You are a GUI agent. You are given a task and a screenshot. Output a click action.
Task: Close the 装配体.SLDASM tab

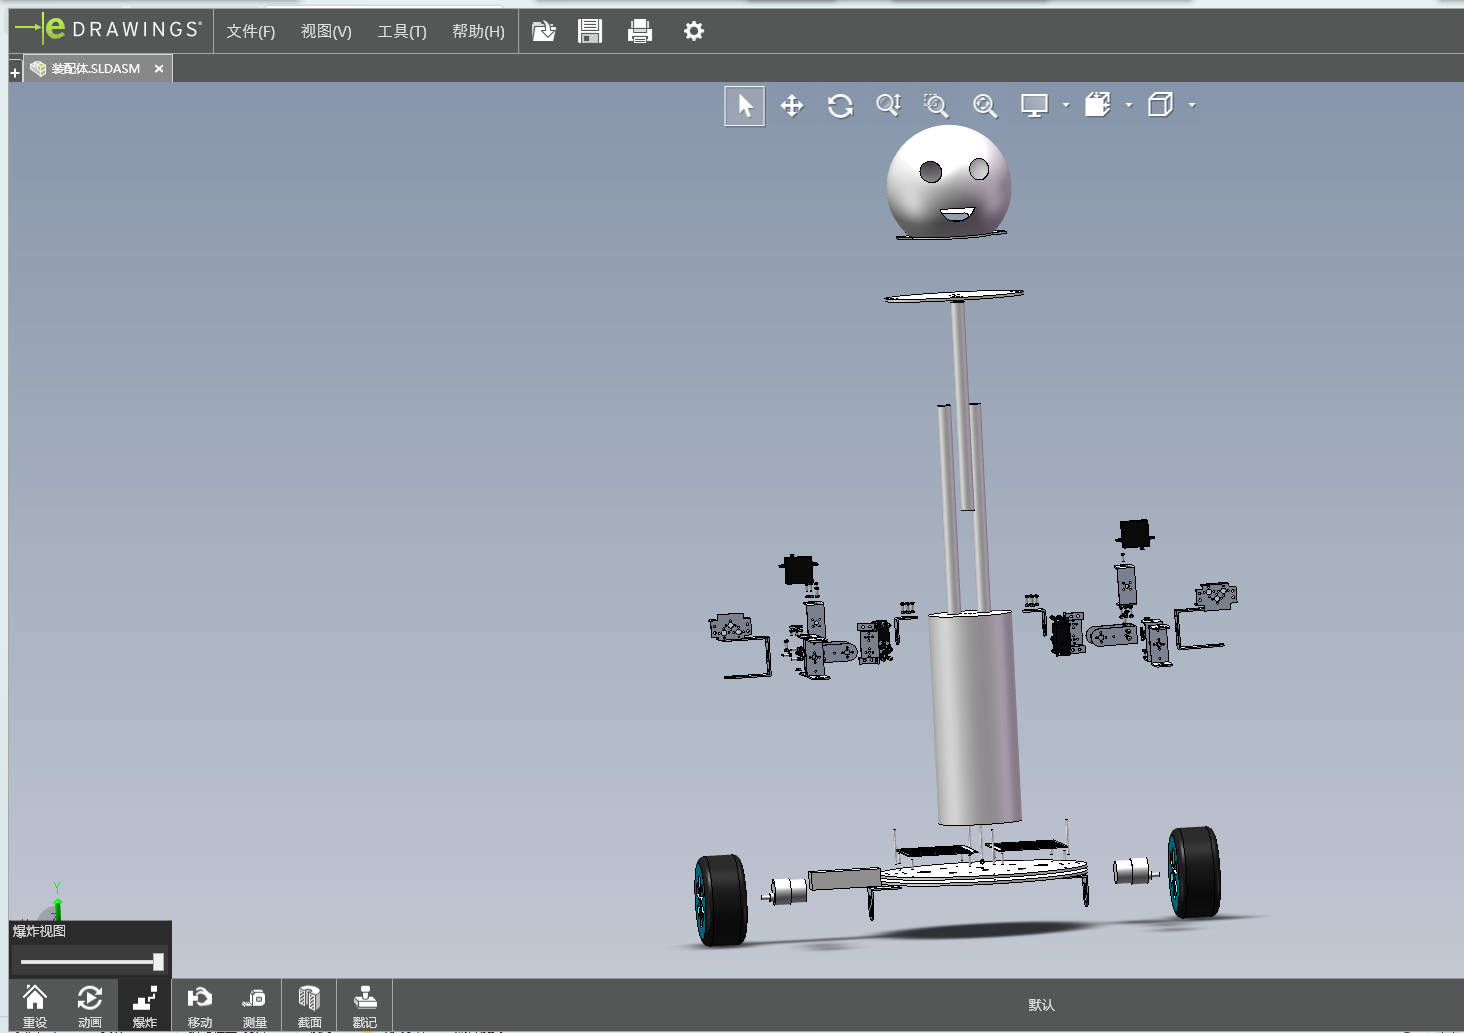pyautogui.click(x=159, y=69)
